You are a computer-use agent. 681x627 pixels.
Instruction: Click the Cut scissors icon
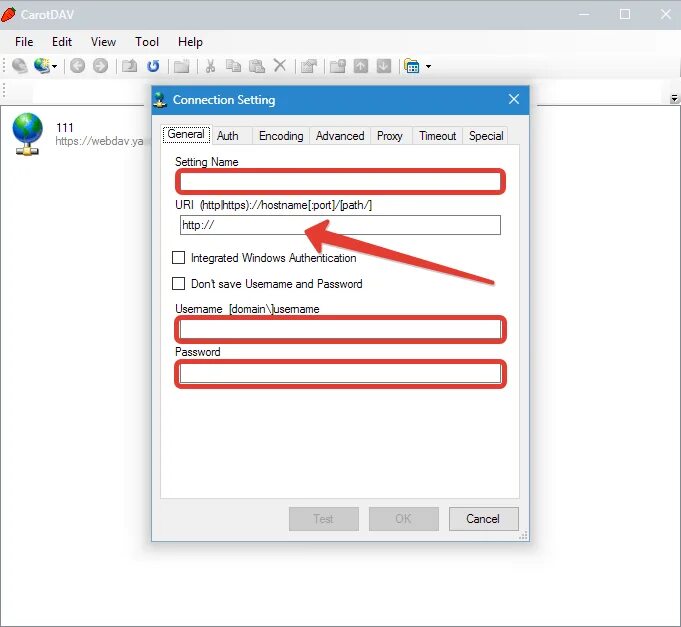[x=210, y=66]
